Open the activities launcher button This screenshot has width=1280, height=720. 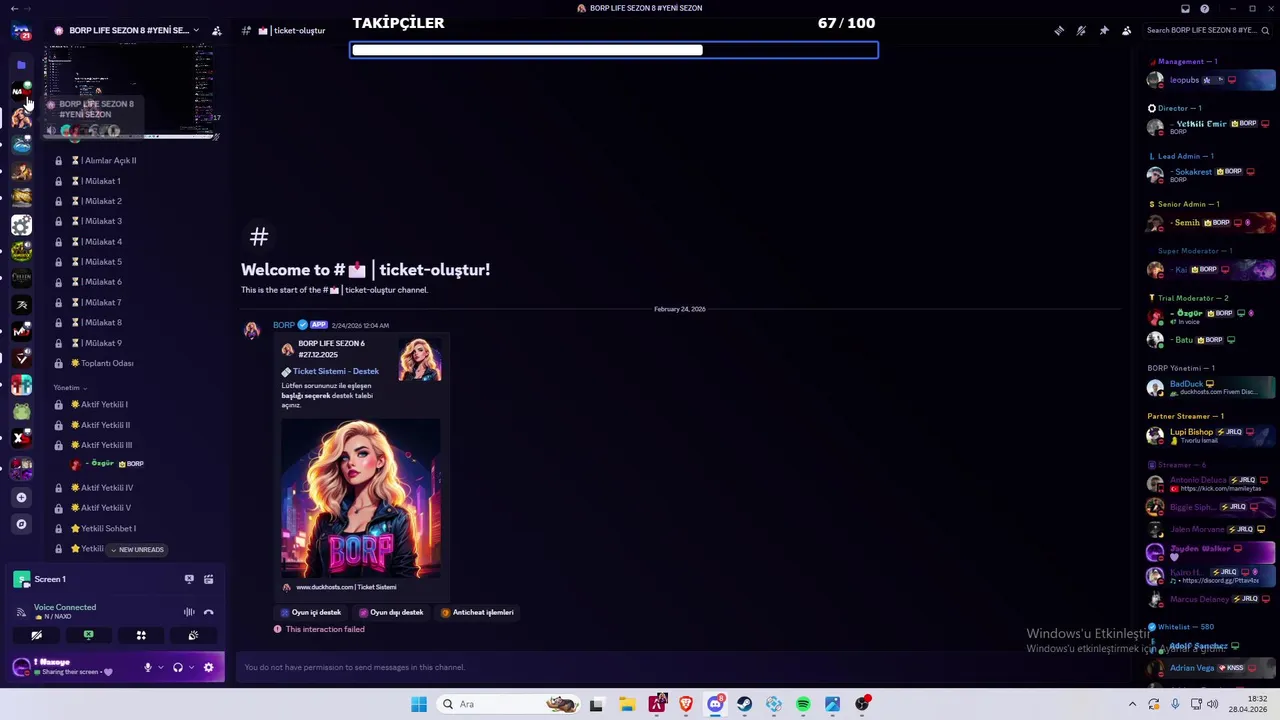[141, 635]
